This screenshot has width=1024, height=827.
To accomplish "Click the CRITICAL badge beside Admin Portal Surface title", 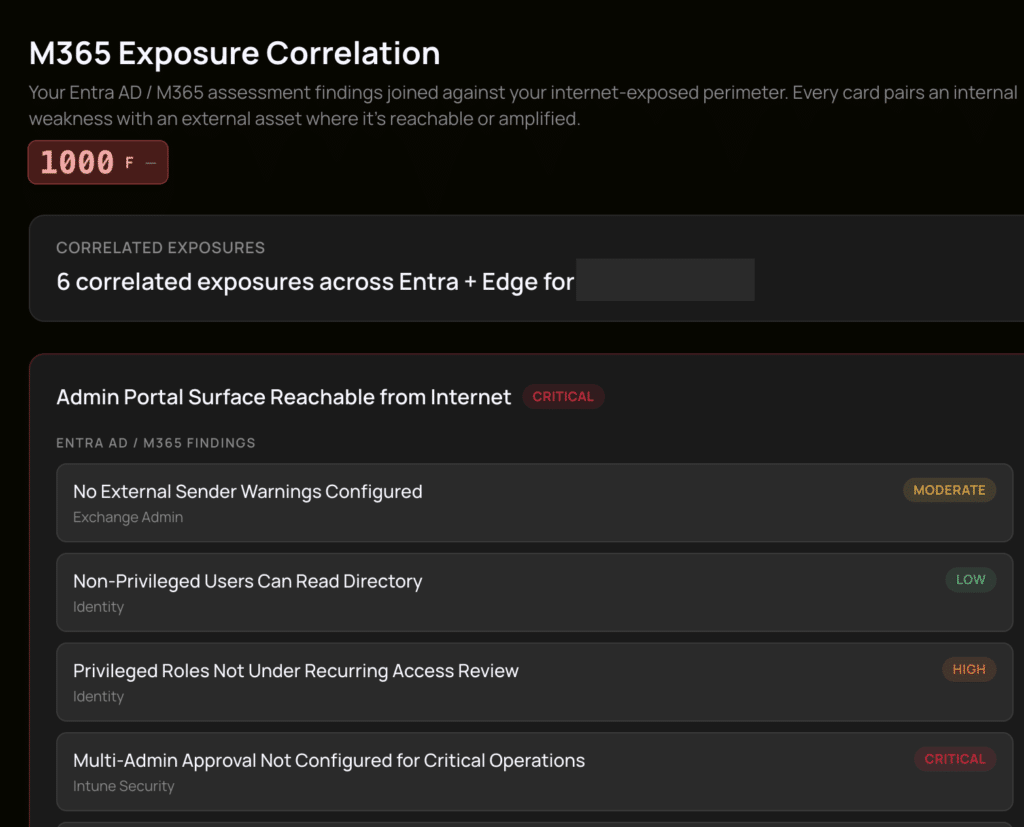I will (x=563, y=397).
